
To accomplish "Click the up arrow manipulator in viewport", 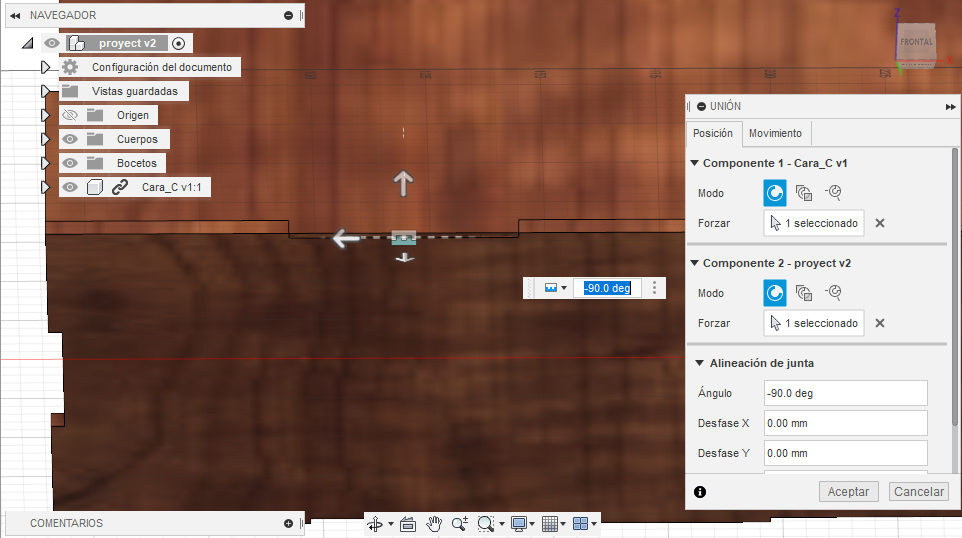I will tap(403, 183).
